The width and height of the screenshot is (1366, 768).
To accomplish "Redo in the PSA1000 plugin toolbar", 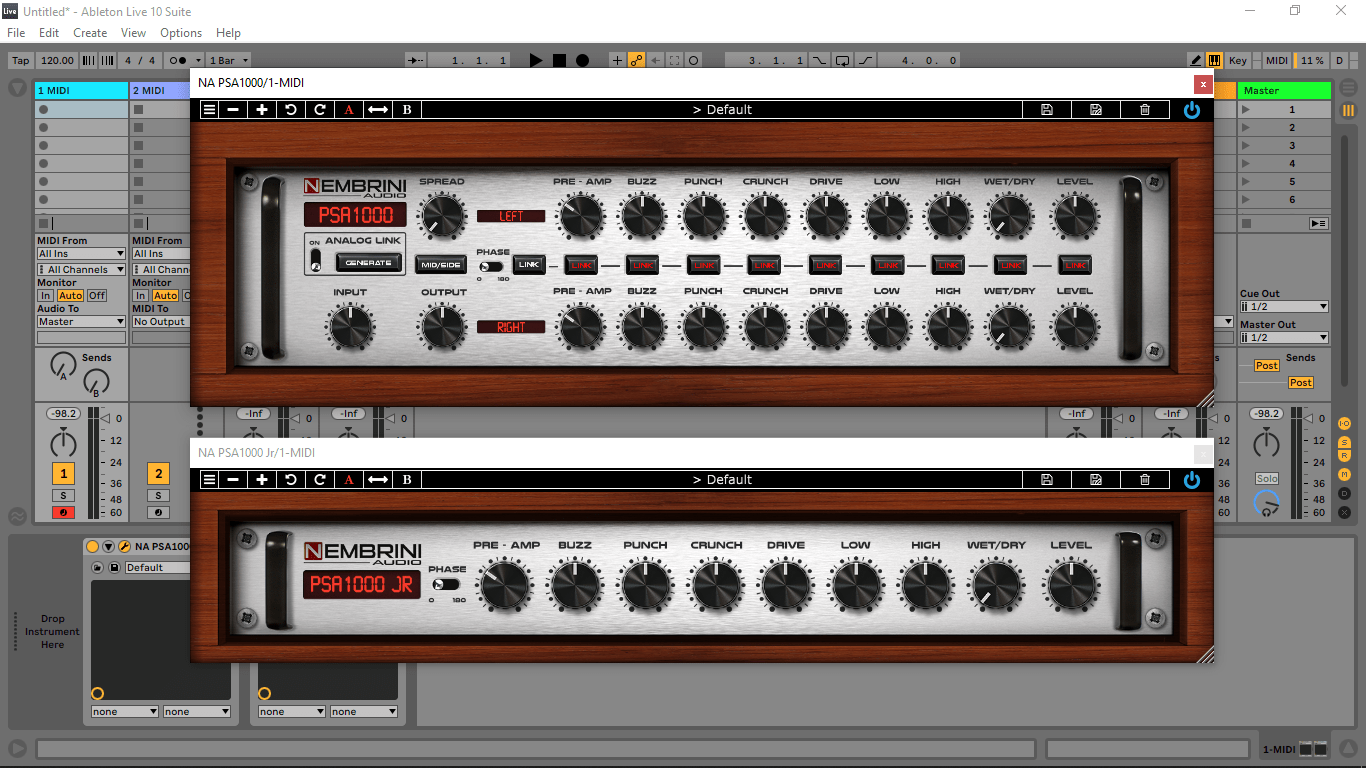I will (320, 109).
